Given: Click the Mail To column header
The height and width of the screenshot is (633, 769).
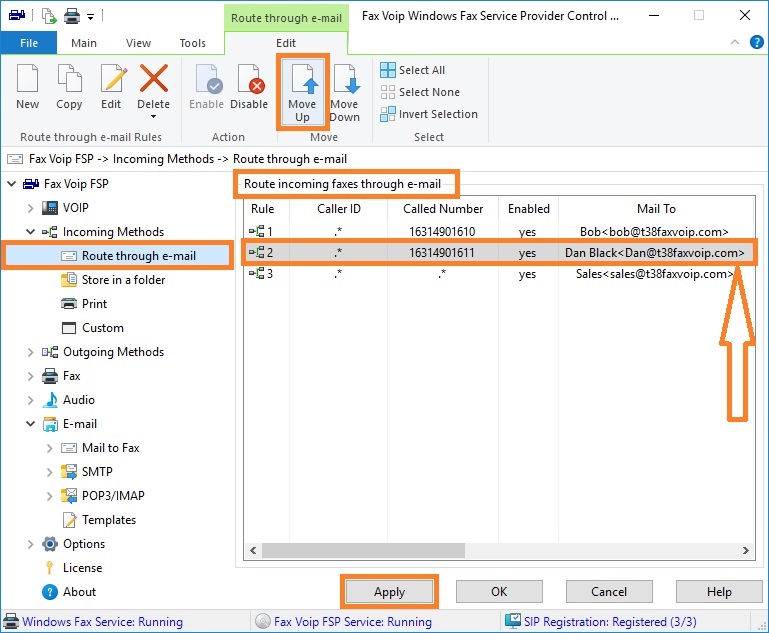Looking at the screenshot, I should [x=656, y=209].
